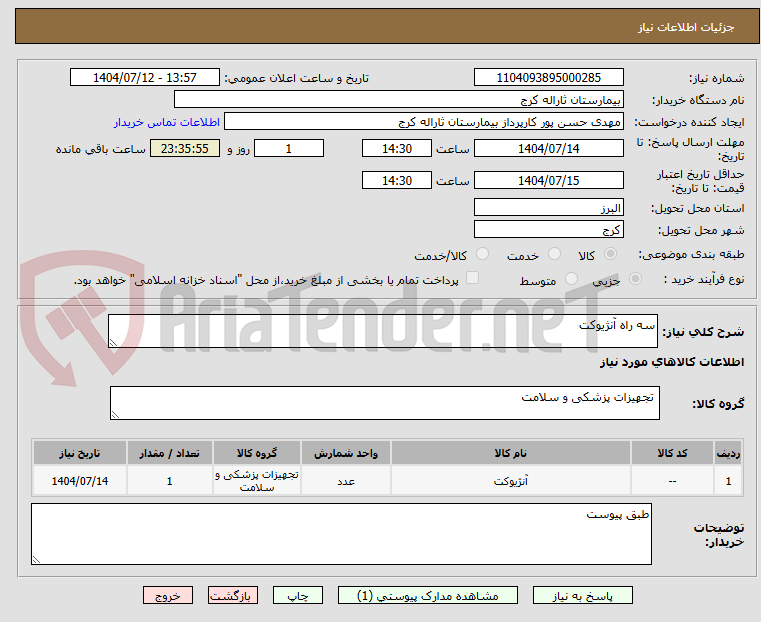Click the آنژیوکت item name cell
The width and height of the screenshot is (761, 622).
click(511, 481)
